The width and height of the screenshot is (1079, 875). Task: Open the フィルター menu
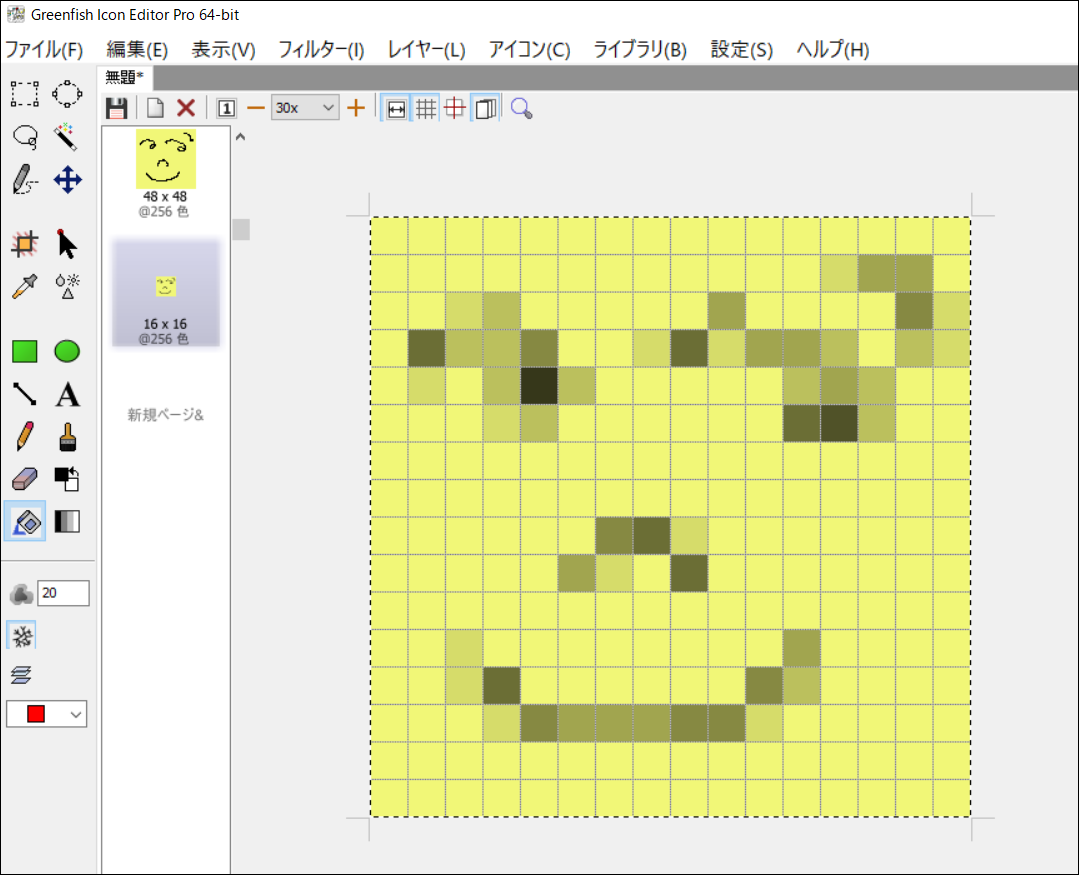click(x=321, y=48)
